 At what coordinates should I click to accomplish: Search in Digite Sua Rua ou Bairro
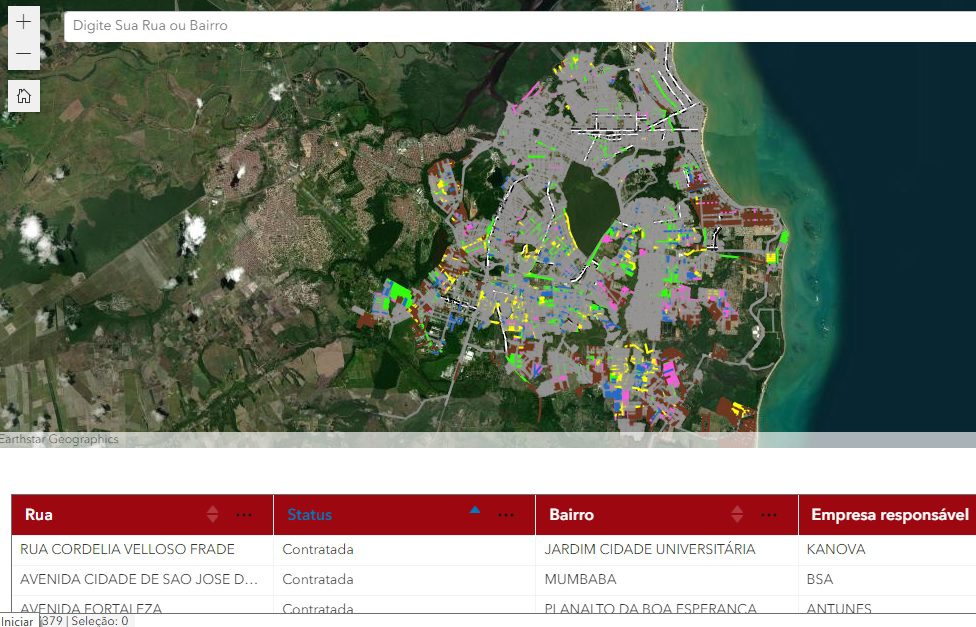pyautogui.click(x=520, y=26)
